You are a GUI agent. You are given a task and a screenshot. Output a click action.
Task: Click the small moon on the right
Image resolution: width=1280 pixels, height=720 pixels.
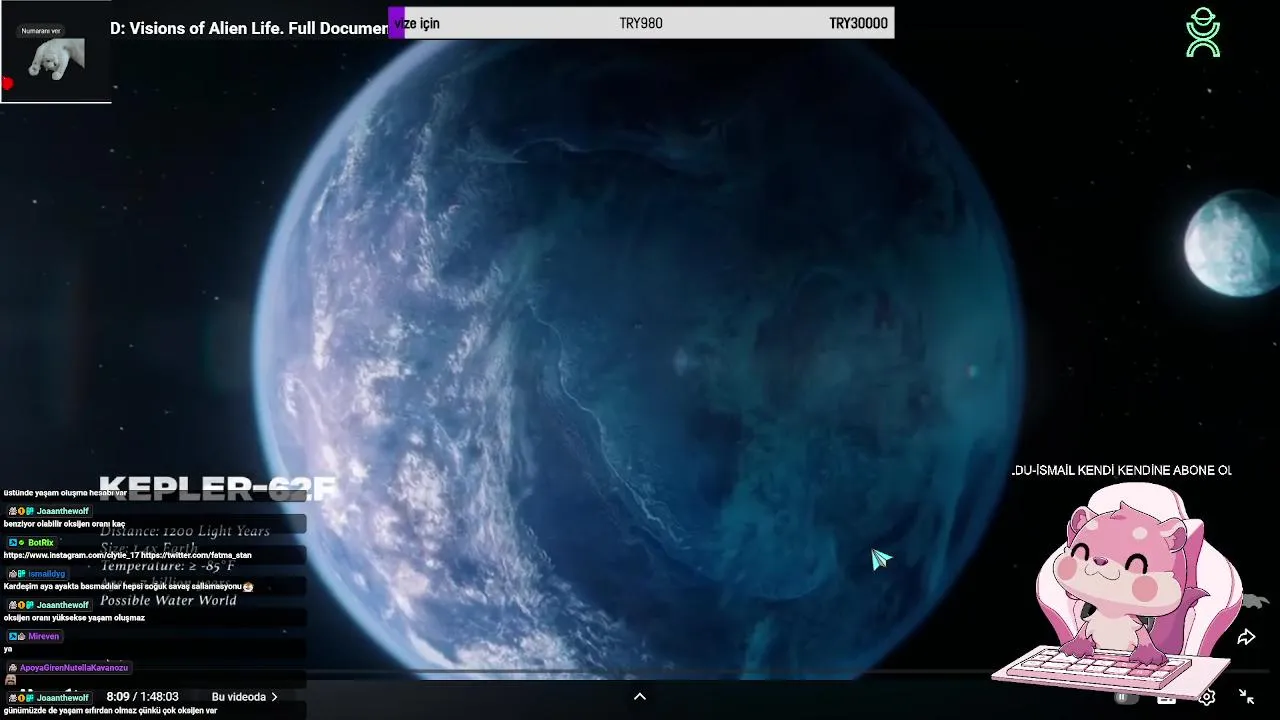click(x=1234, y=244)
